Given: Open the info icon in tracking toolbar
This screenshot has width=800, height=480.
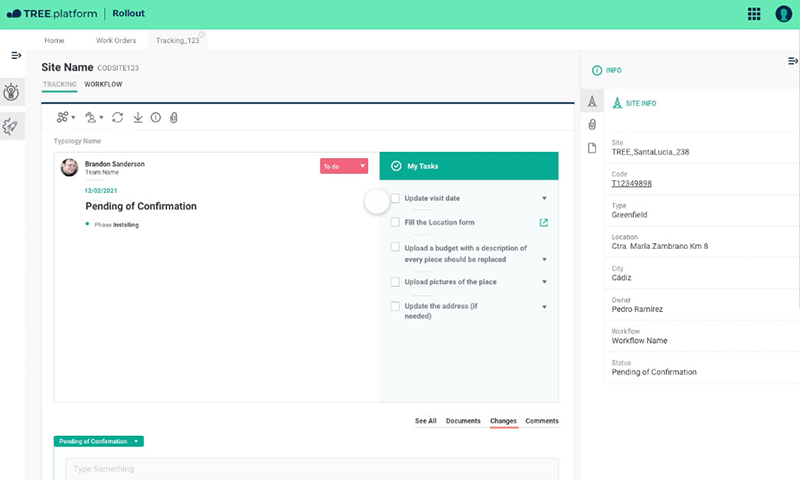Looking at the screenshot, I should (155, 118).
